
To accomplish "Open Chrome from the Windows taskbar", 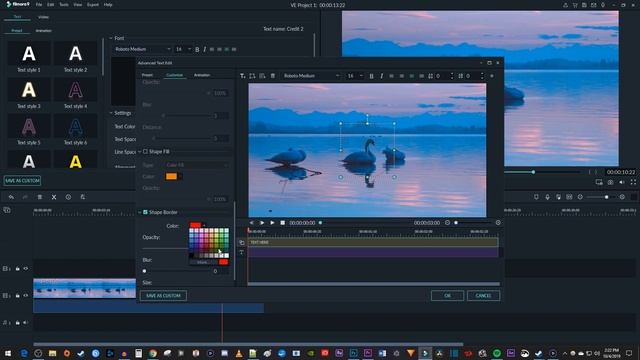I will pyautogui.click(x=153, y=353).
